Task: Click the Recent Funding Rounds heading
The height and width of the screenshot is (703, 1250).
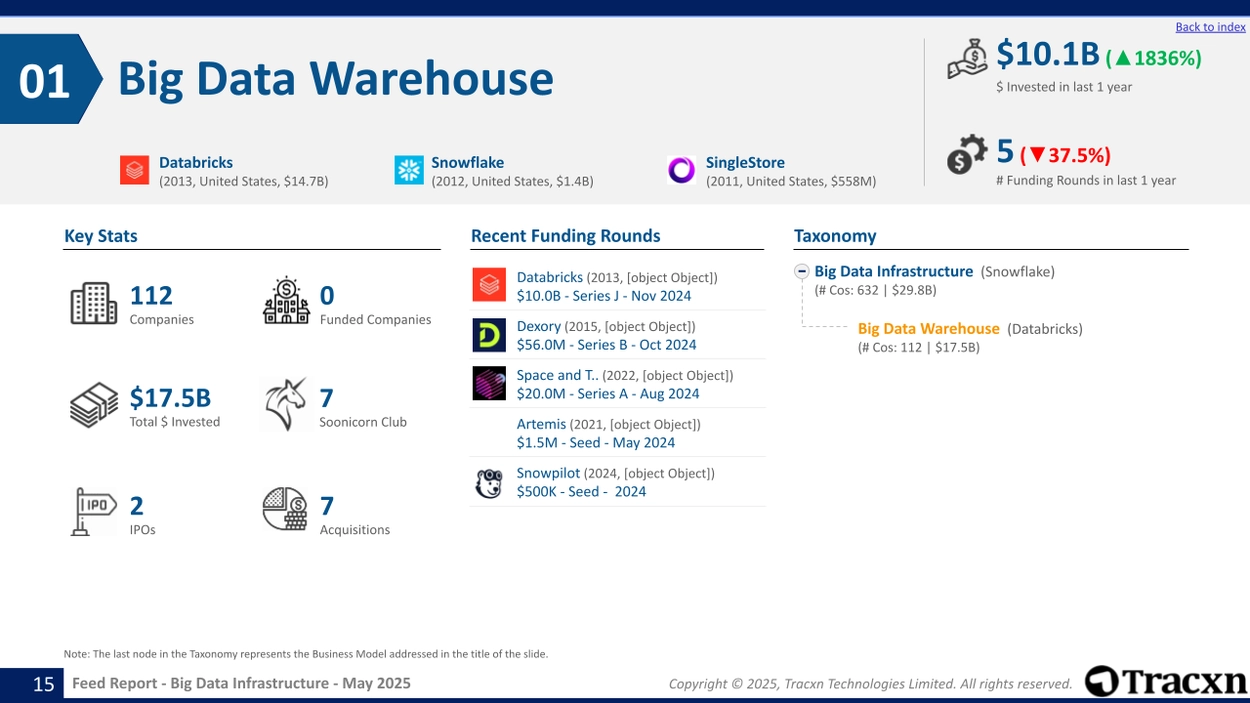Action: click(x=566, y=236)
